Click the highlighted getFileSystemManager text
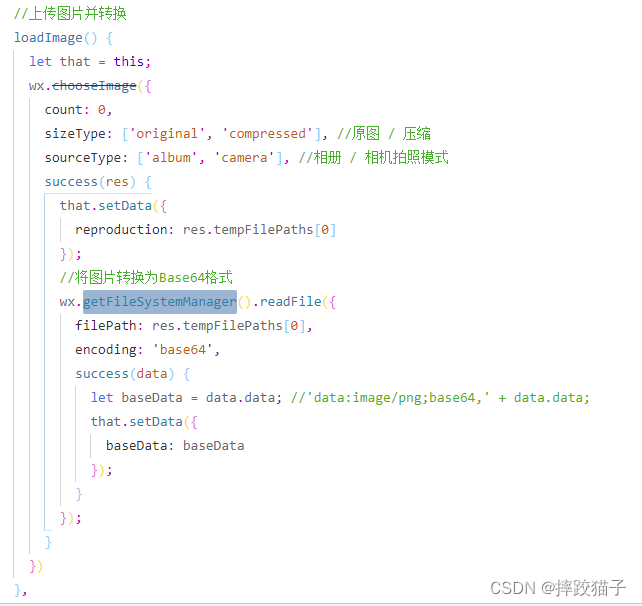642x606 pixels. [160, 302]
